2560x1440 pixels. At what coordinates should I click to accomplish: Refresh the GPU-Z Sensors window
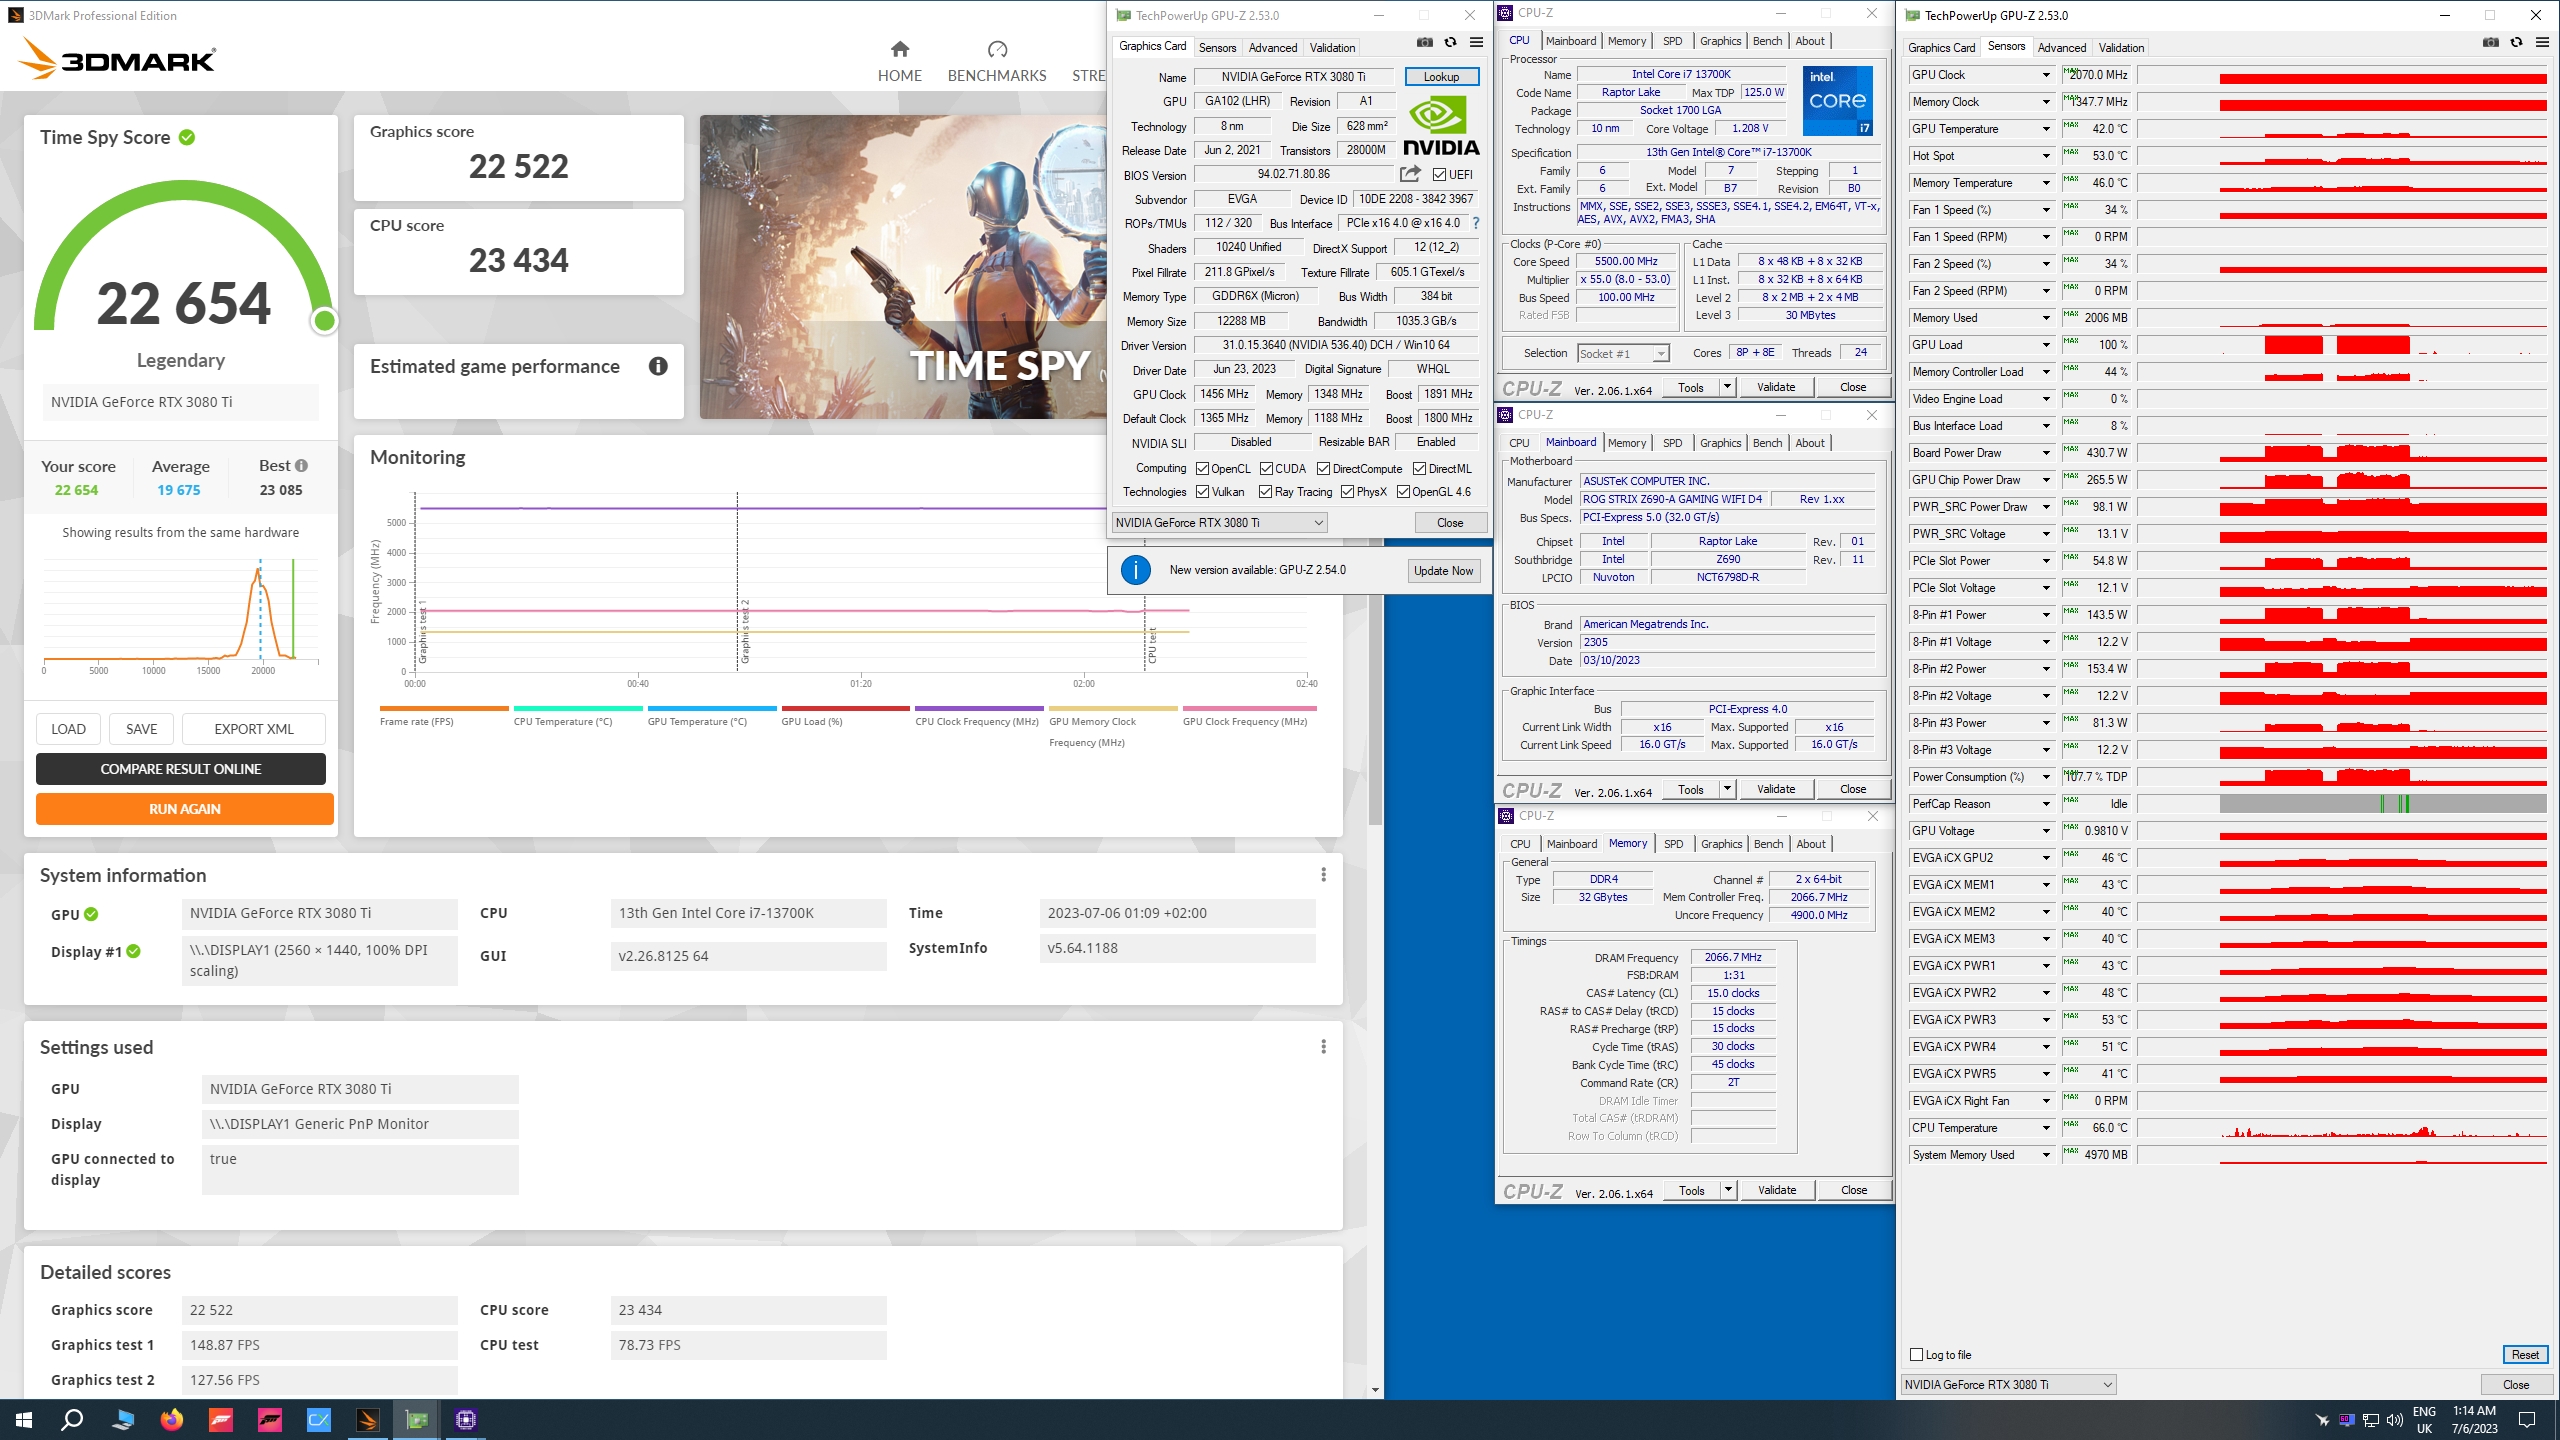(x=2517, y=43)
